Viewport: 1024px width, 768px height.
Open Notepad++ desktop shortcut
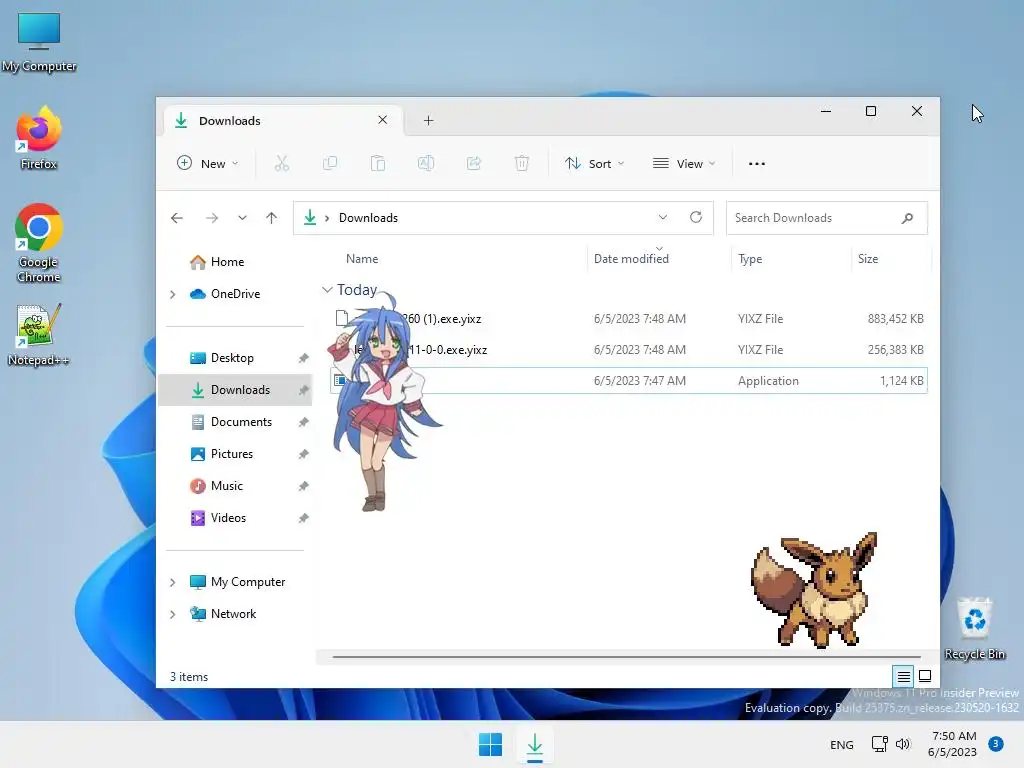pos(39,334)
